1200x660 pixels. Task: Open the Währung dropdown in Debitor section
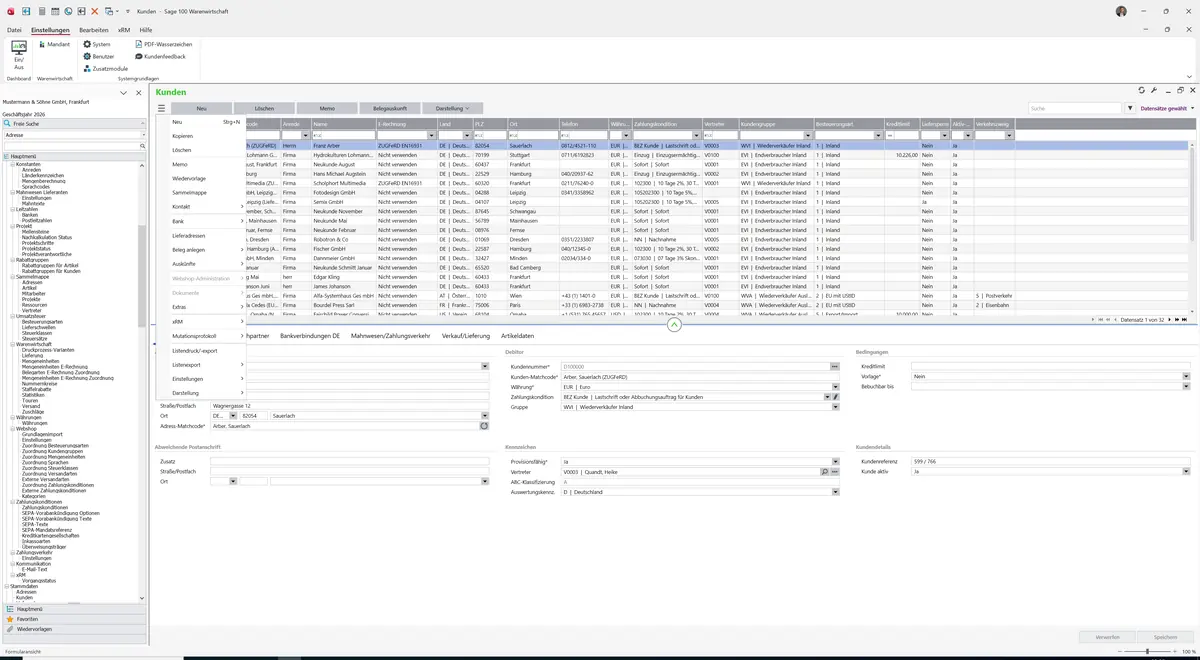(x=835, y=386)
